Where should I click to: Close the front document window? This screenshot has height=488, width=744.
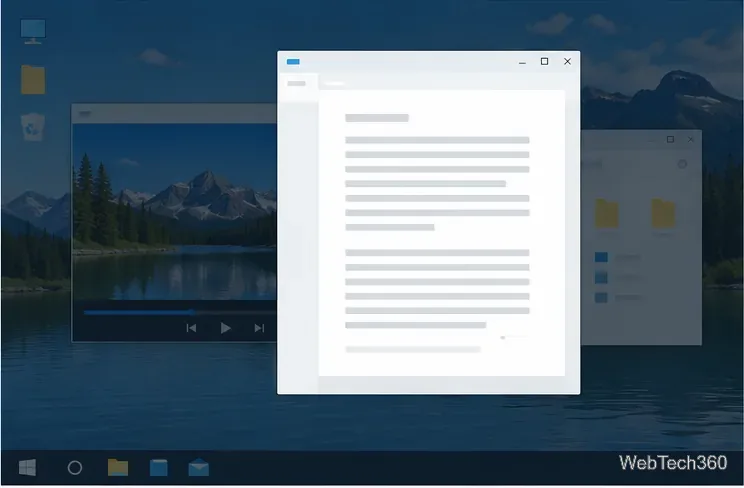[x=567, y=61]
